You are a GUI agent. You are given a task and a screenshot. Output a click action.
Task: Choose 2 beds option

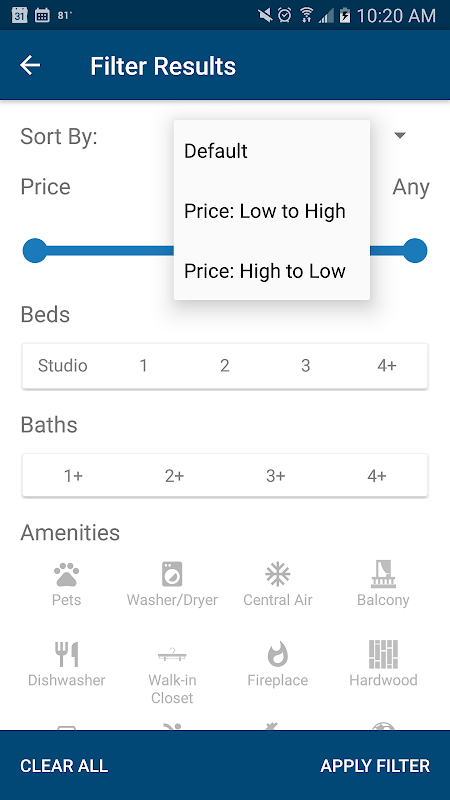[224, 366]
